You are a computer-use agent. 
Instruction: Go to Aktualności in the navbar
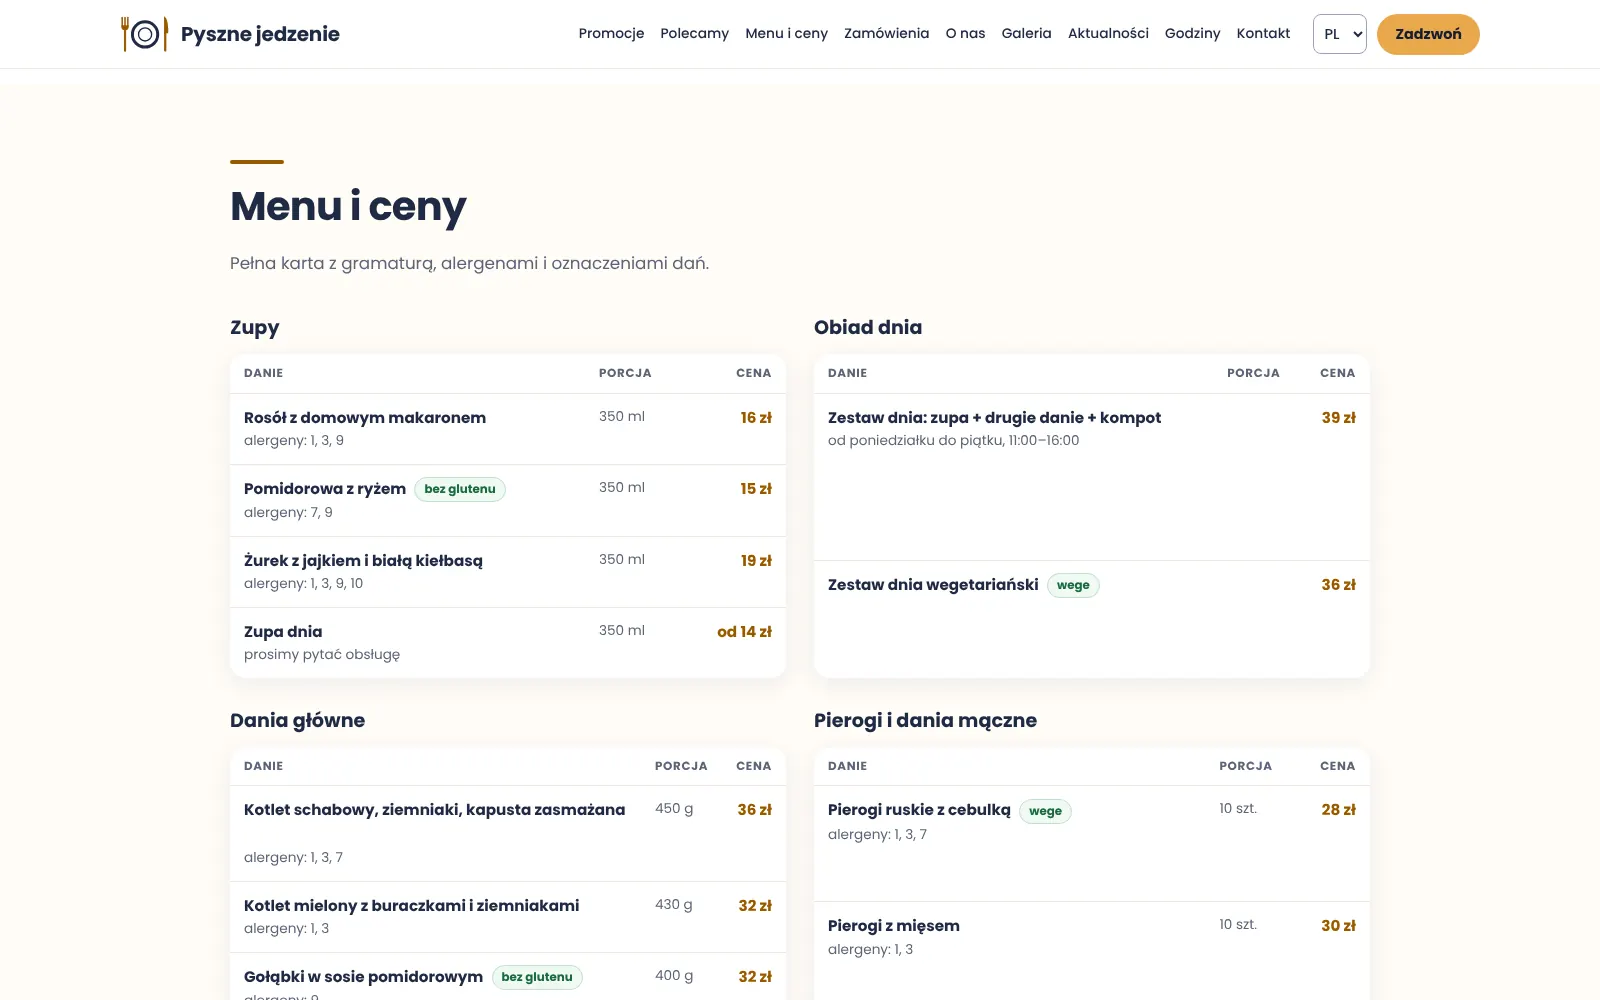point(1108,34)
